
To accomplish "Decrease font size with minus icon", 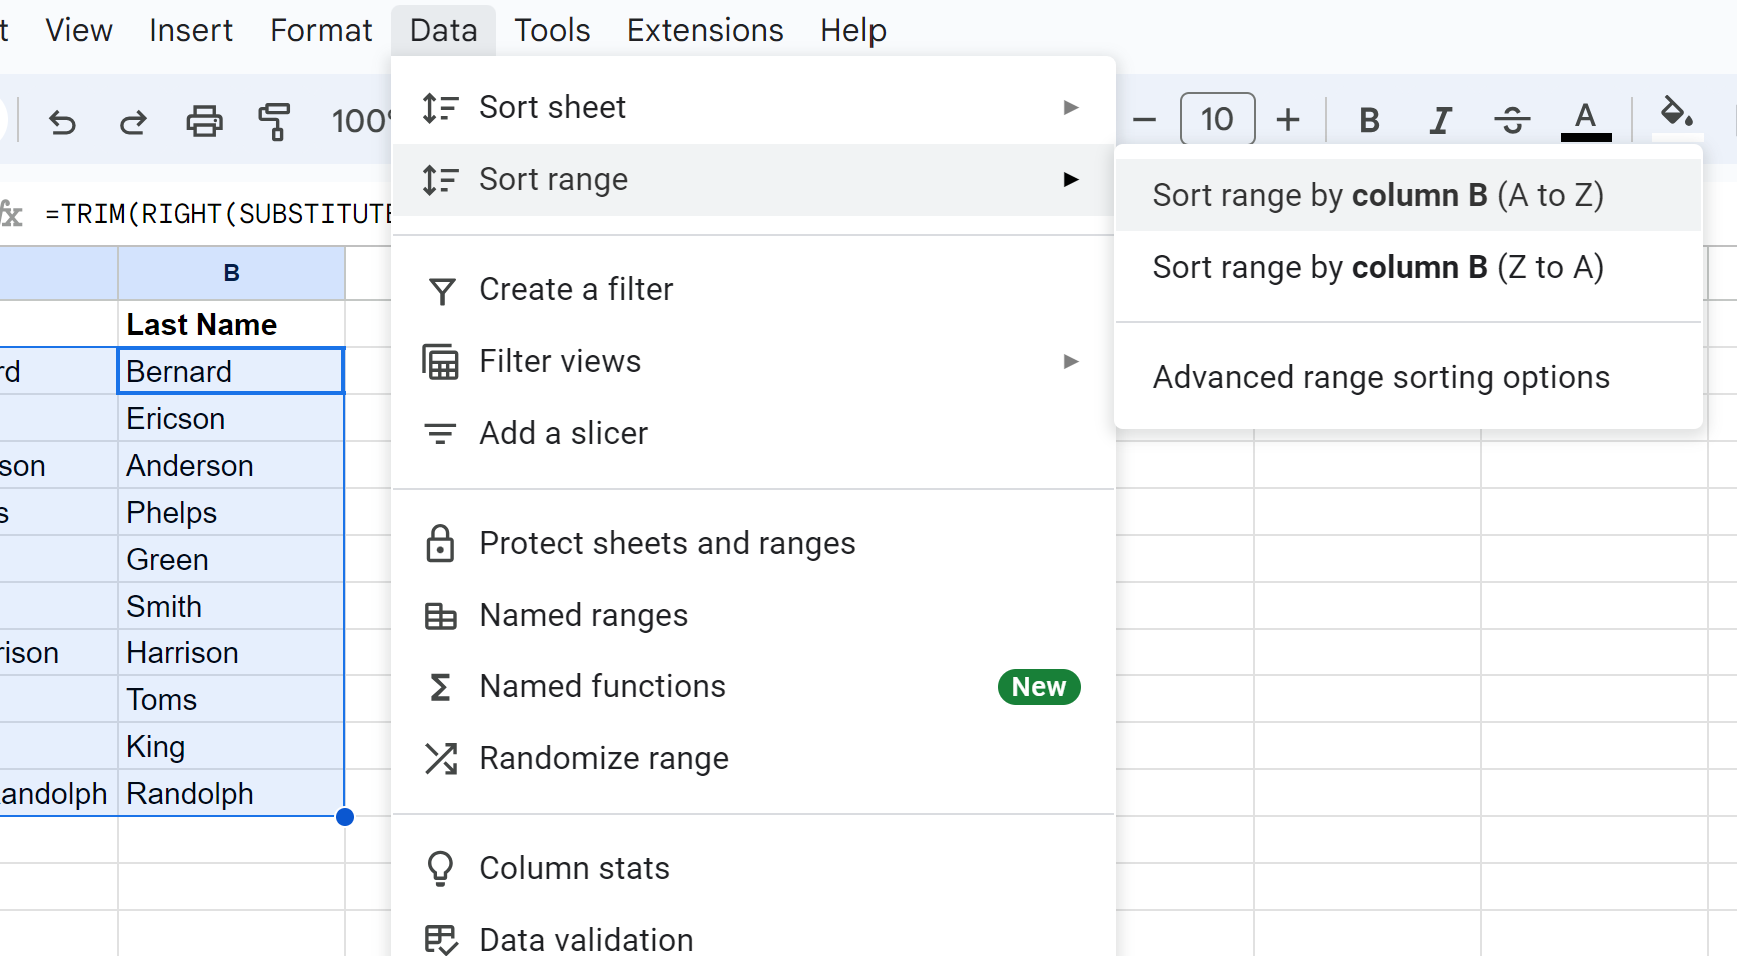I will click(1144, 120).
